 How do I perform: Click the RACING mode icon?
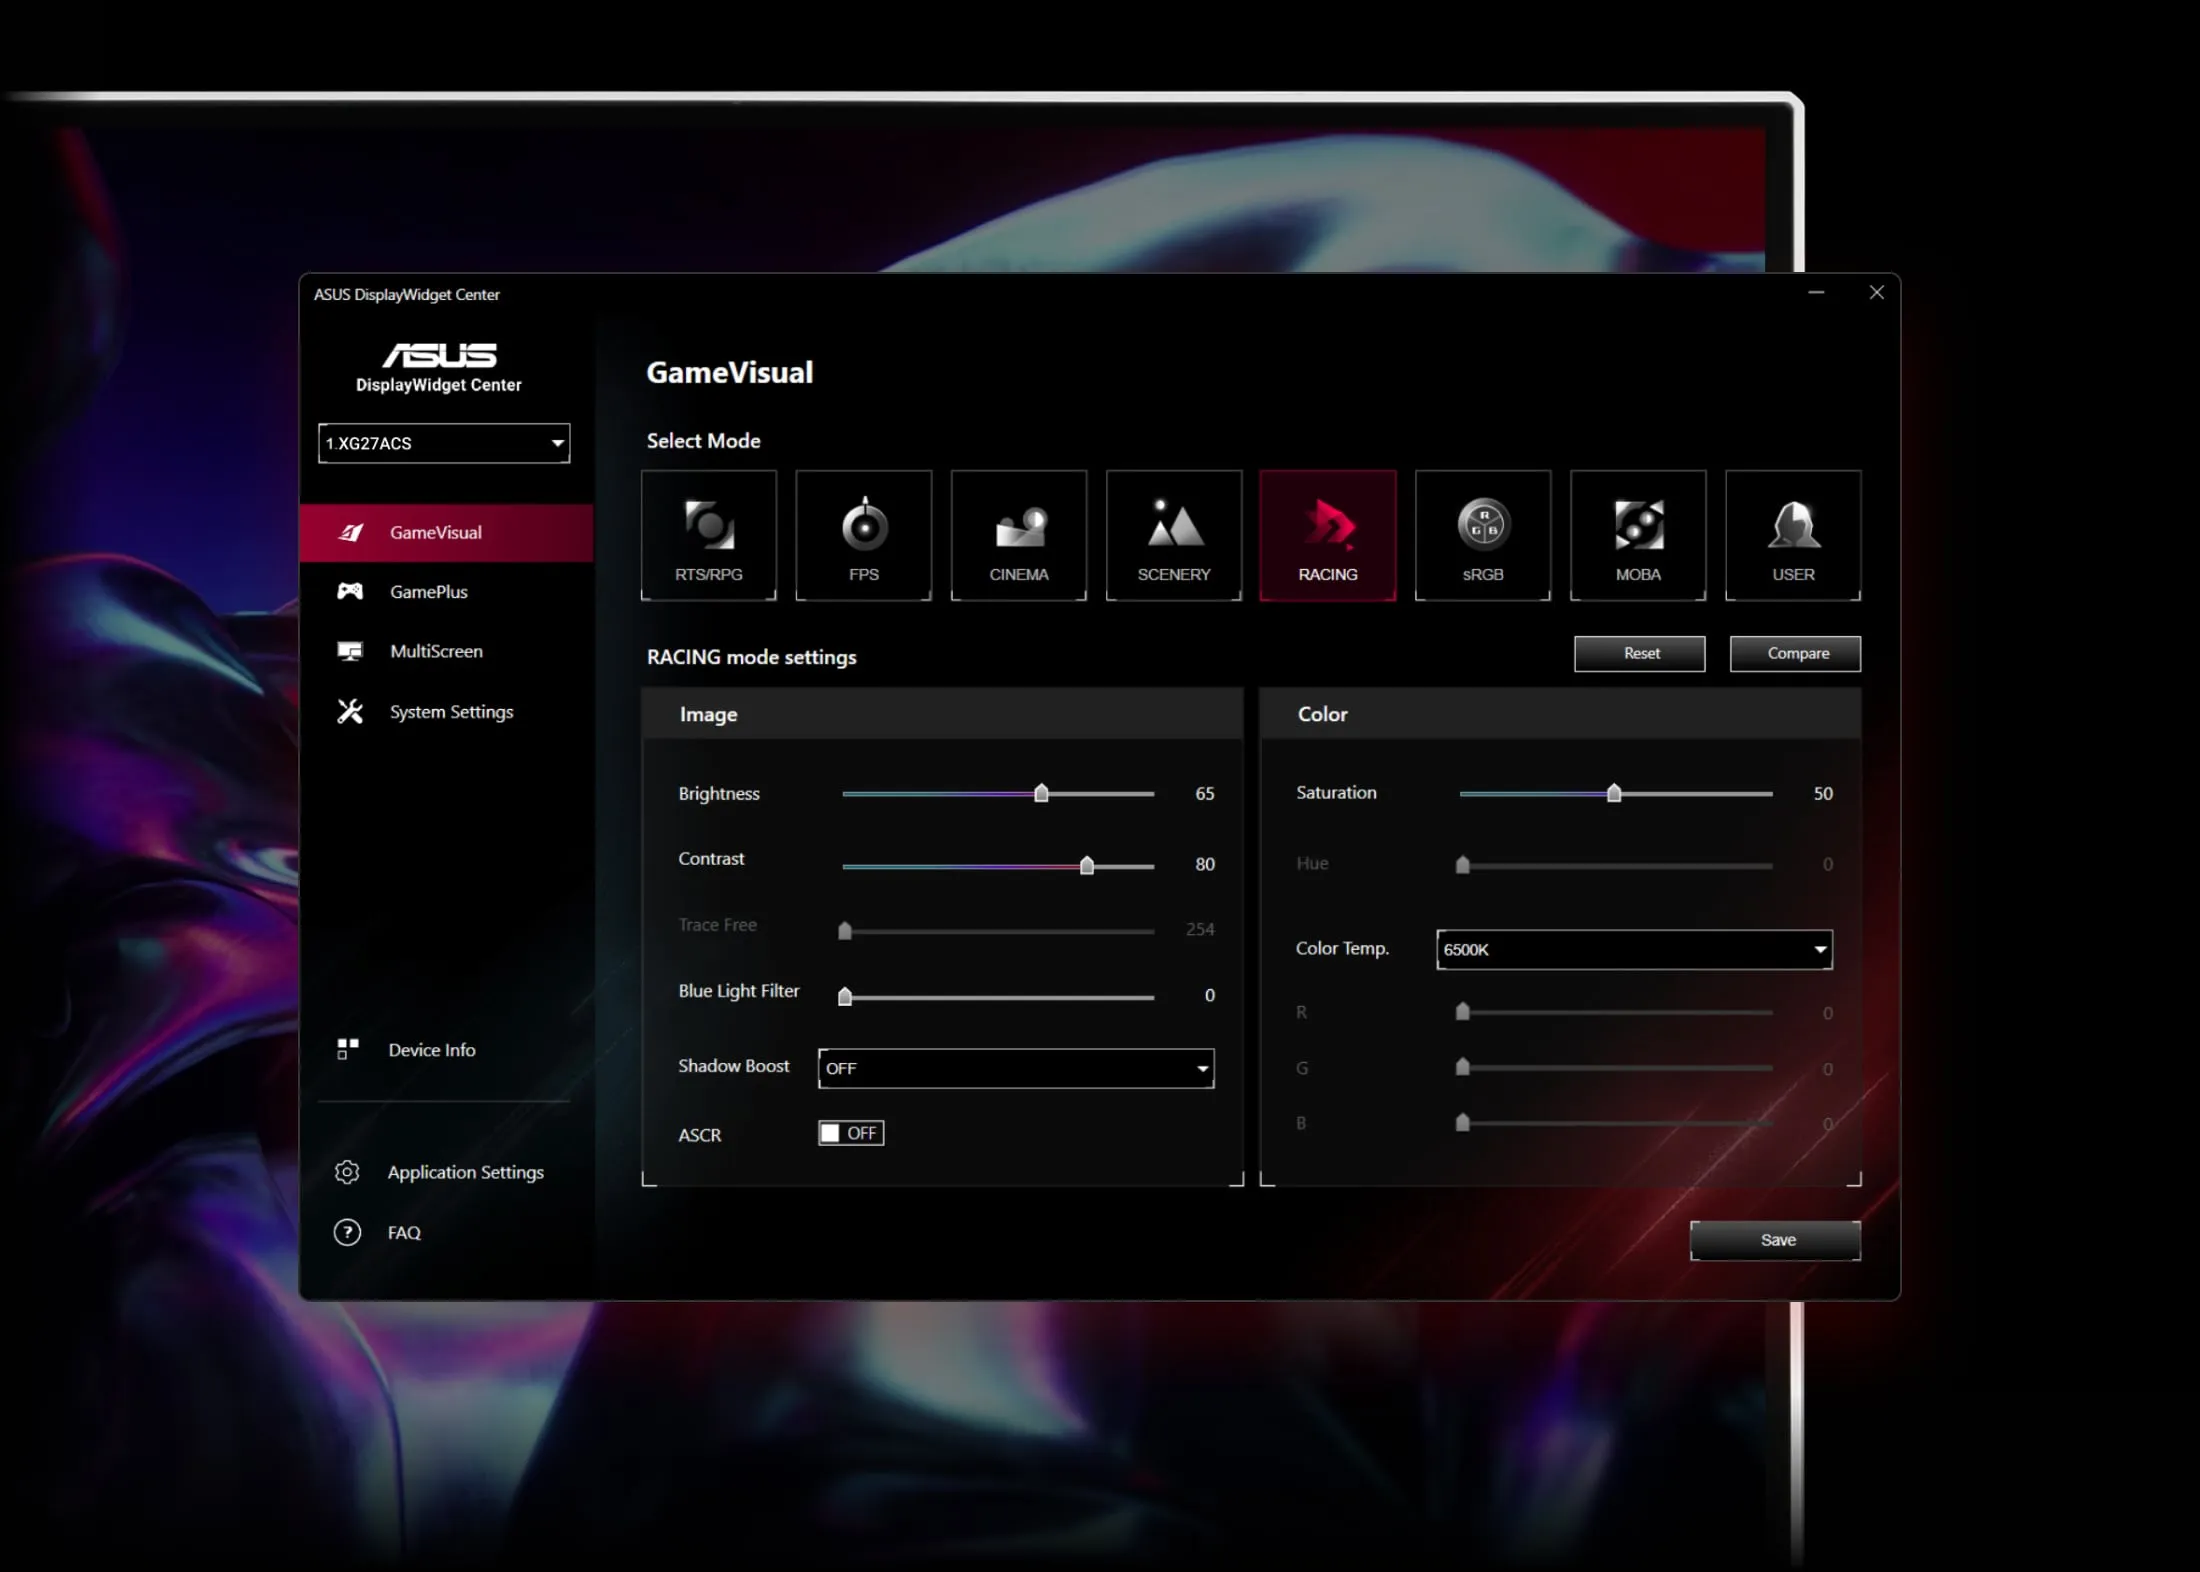(x=1328, y=535)
